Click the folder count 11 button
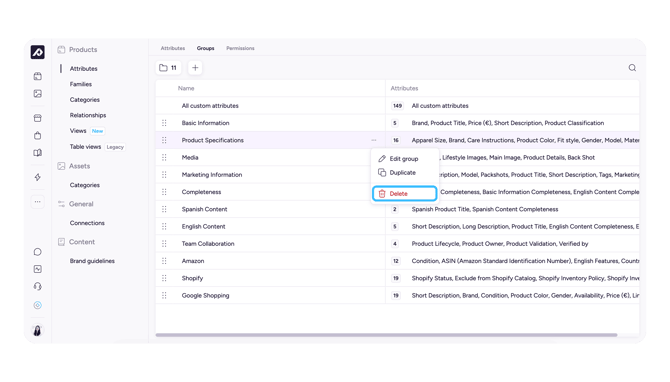Screen dimensions: 670x382 pyautogui.click(x=168, y=68)
